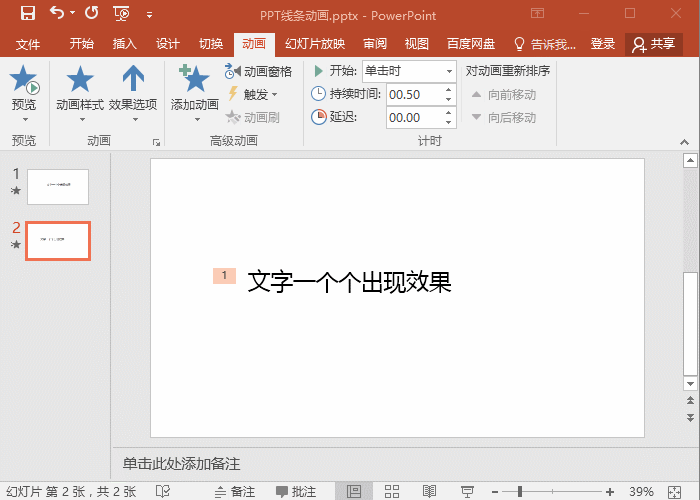
Task: Open the 百度网盘 tab
Action: pos(471,44)
